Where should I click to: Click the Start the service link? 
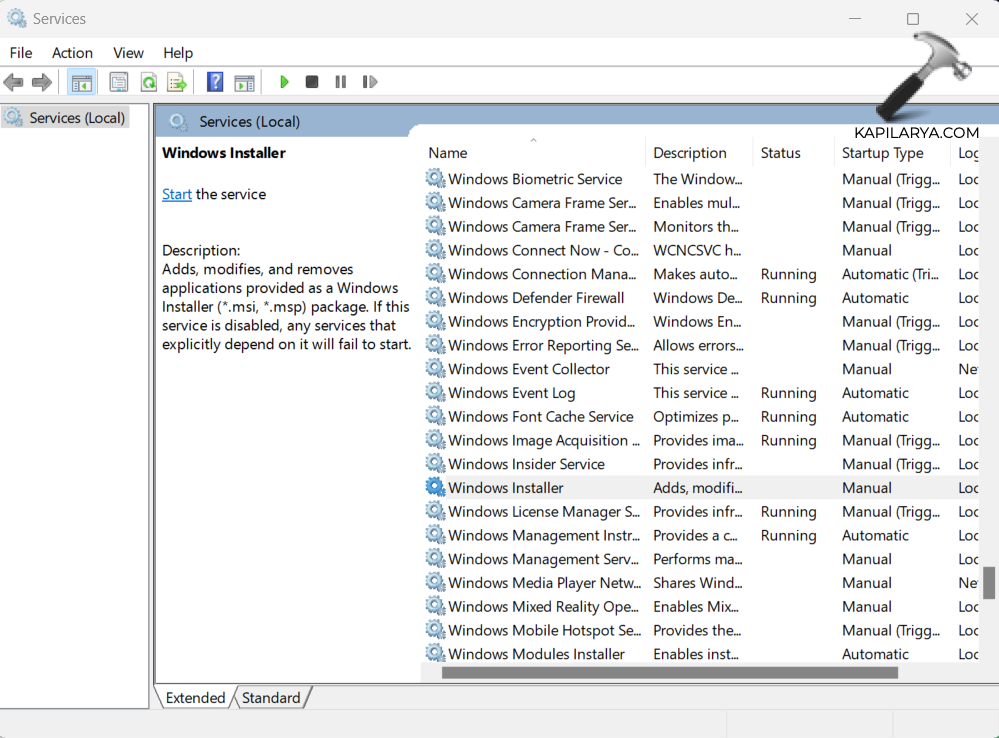[177, 194]
